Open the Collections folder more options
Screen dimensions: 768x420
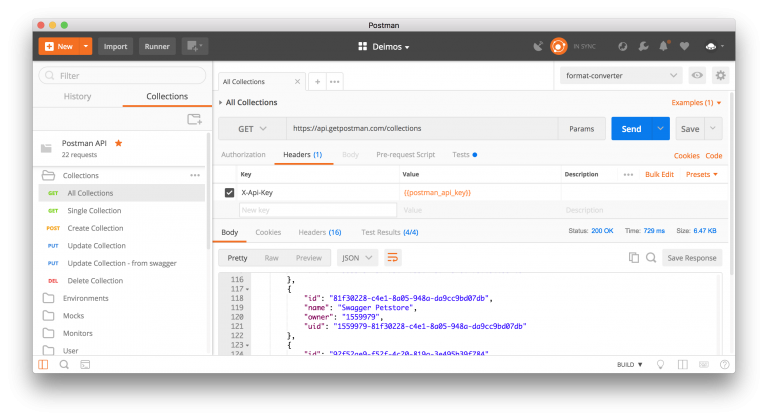click(x=195, y=175)
